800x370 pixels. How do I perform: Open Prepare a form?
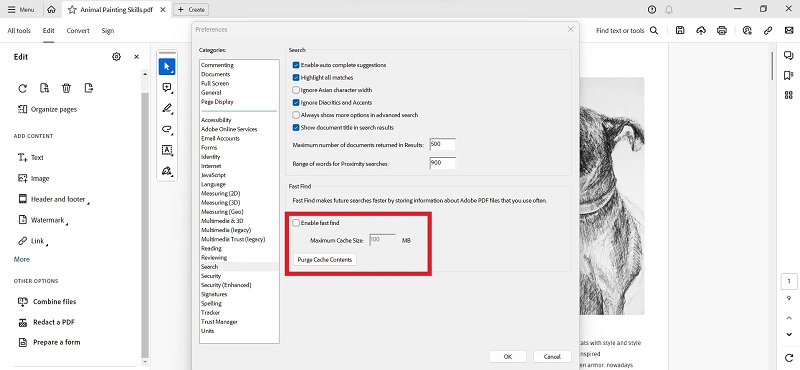[49, 342]
